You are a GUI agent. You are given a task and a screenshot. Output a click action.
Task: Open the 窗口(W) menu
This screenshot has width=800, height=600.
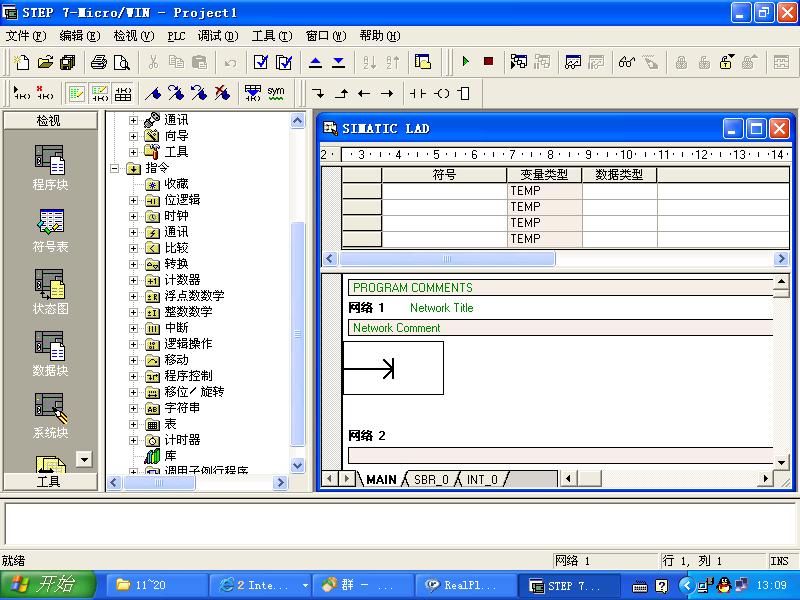326,36
